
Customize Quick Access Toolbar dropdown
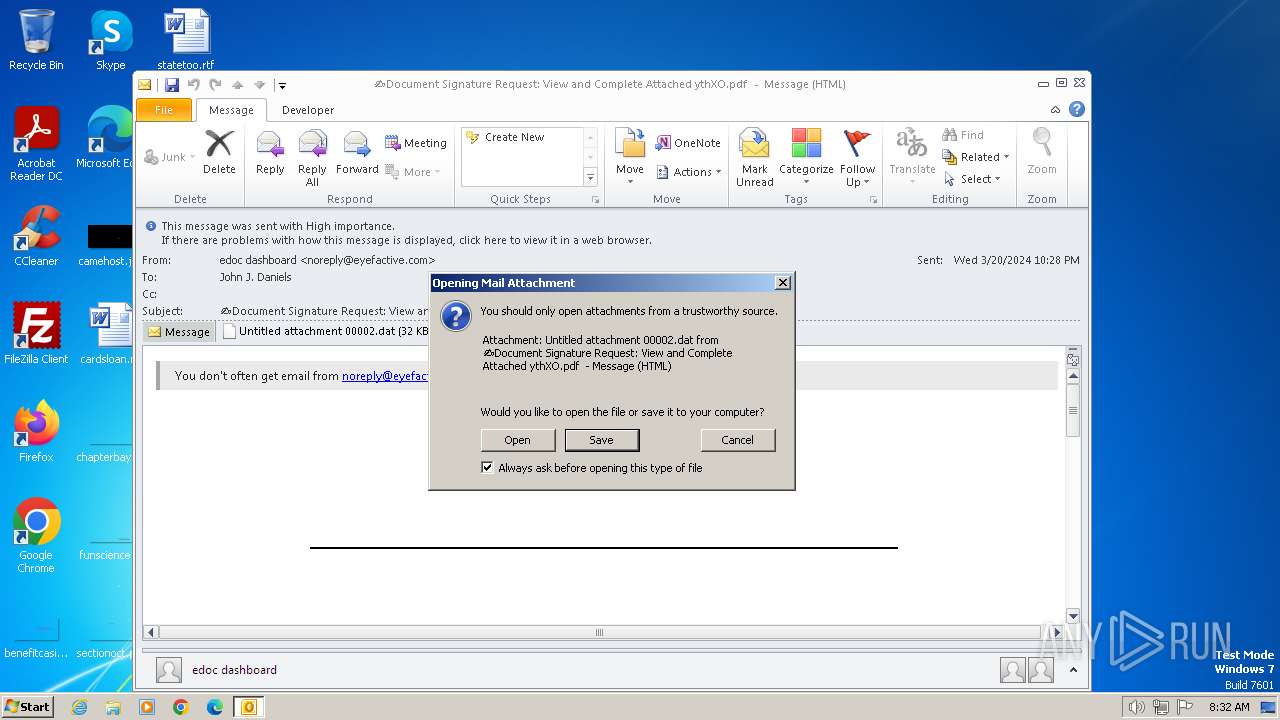click(282, 86)
